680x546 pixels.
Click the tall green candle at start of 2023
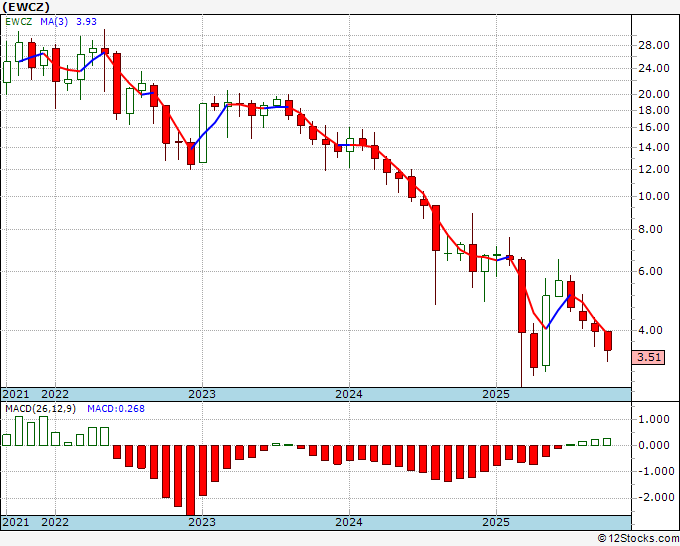[x=203, y=133]
